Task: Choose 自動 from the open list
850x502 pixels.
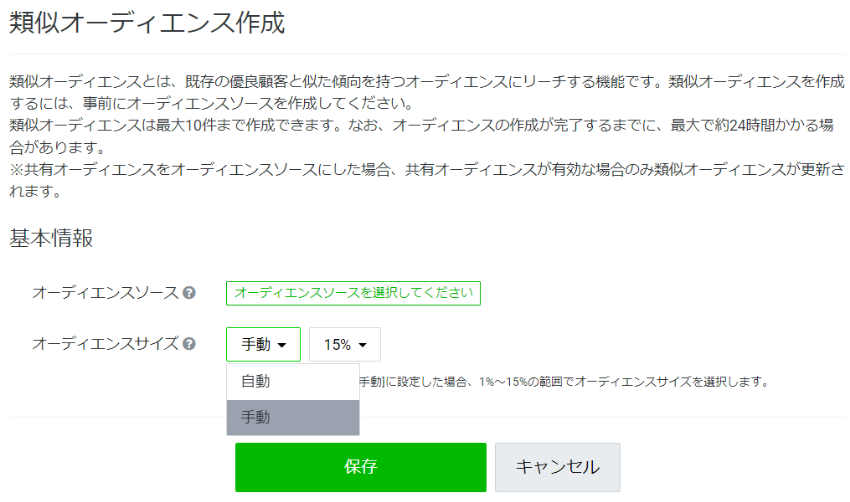Action: 293,382
